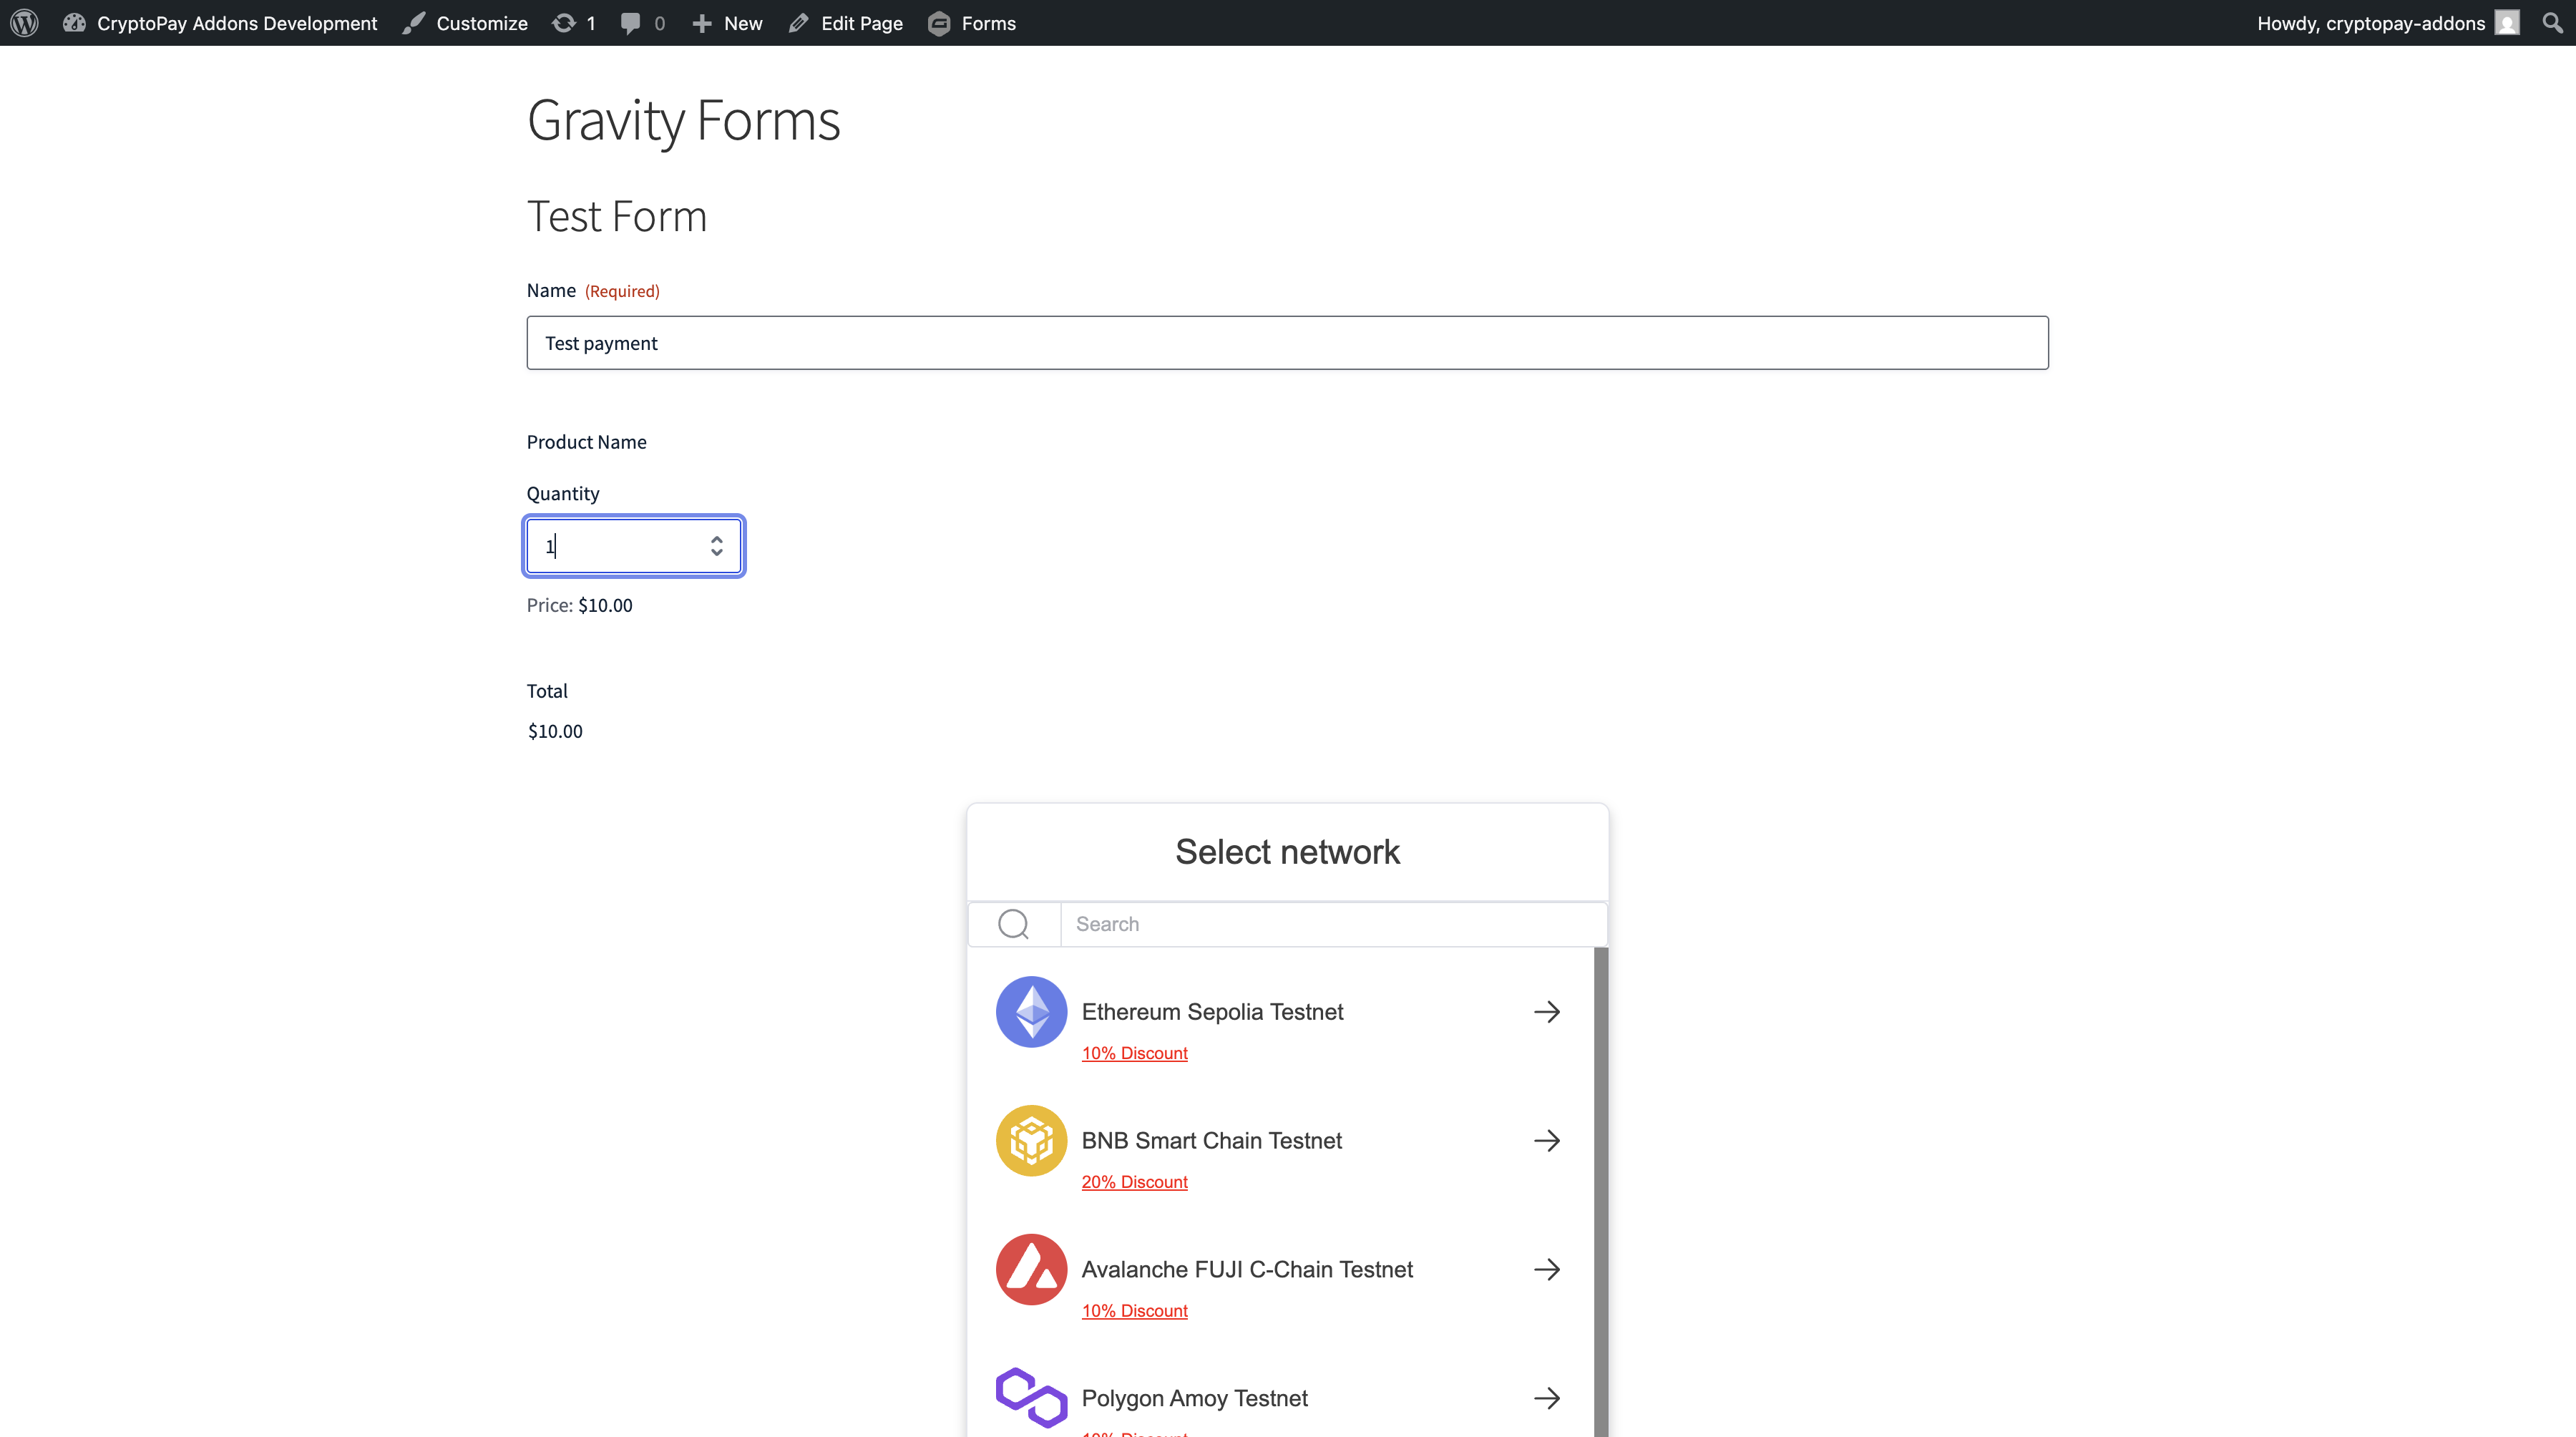Open the New content menu

pyautogui.click(x=728, y=23)
